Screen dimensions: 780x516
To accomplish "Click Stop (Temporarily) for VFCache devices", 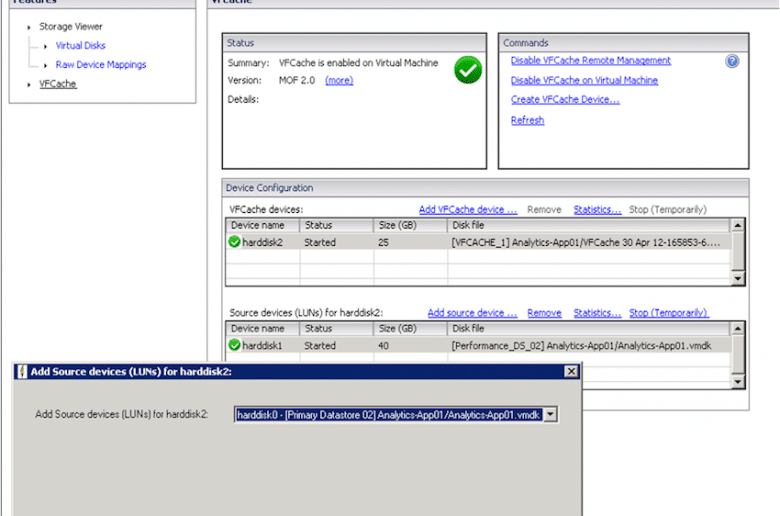I will click(668, 209).
